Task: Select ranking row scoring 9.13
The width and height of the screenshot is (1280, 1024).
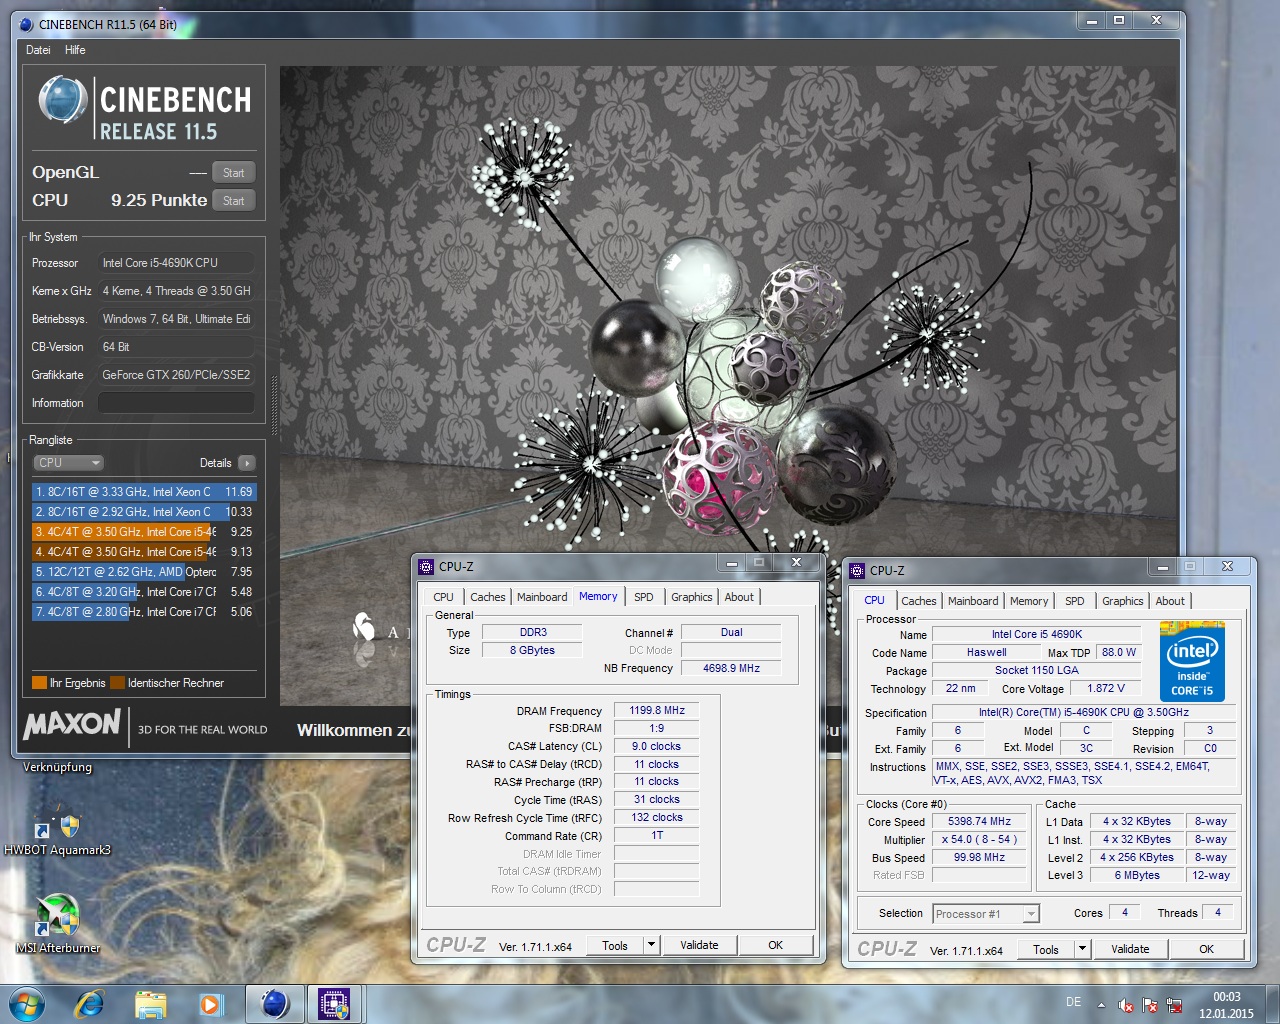Action: point(144,552)
